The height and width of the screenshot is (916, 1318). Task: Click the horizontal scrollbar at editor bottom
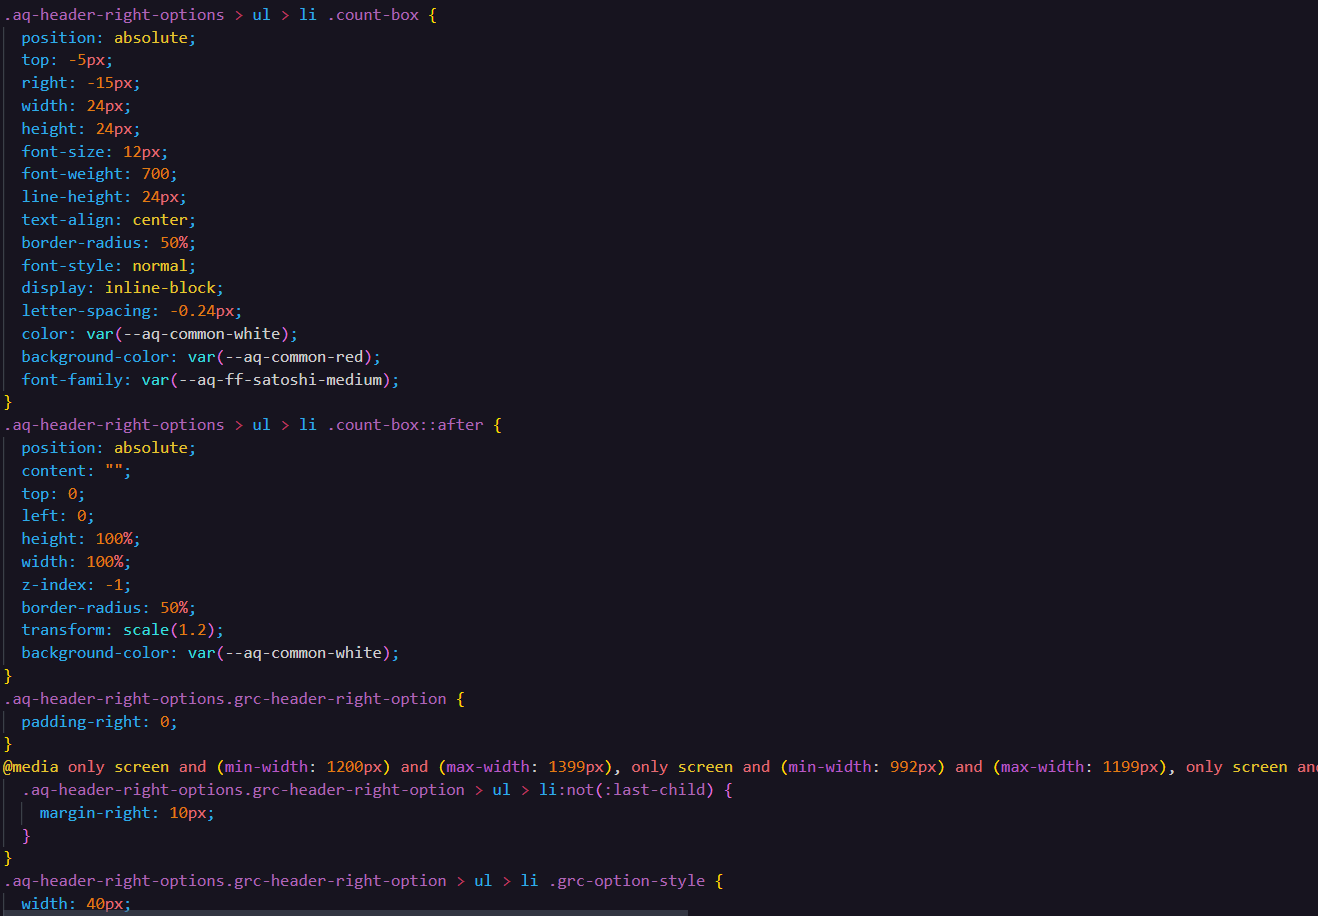[344, 912]
